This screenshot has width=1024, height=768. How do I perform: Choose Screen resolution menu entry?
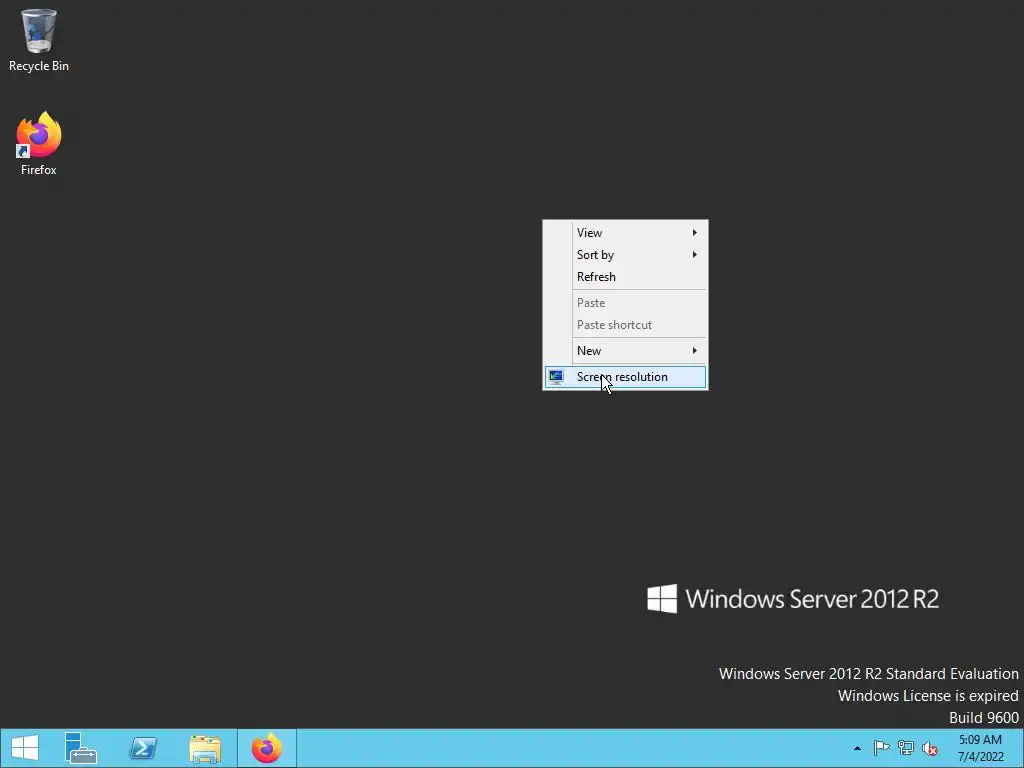point(626,377)
